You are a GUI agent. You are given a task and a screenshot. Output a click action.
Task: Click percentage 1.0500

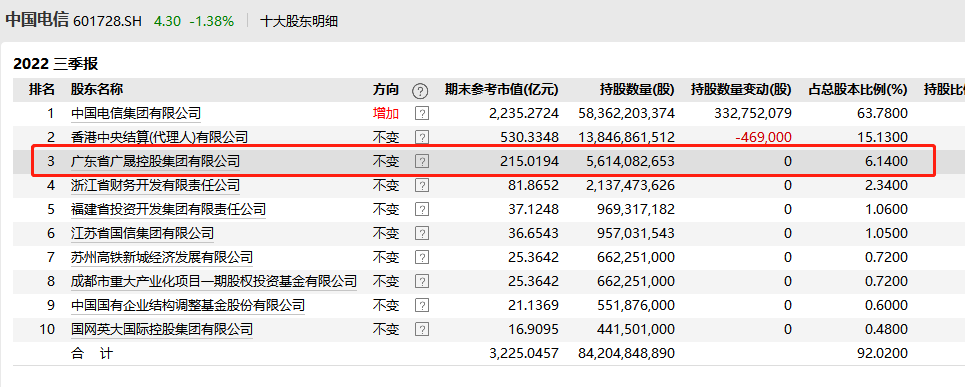(x=886, y=233)
